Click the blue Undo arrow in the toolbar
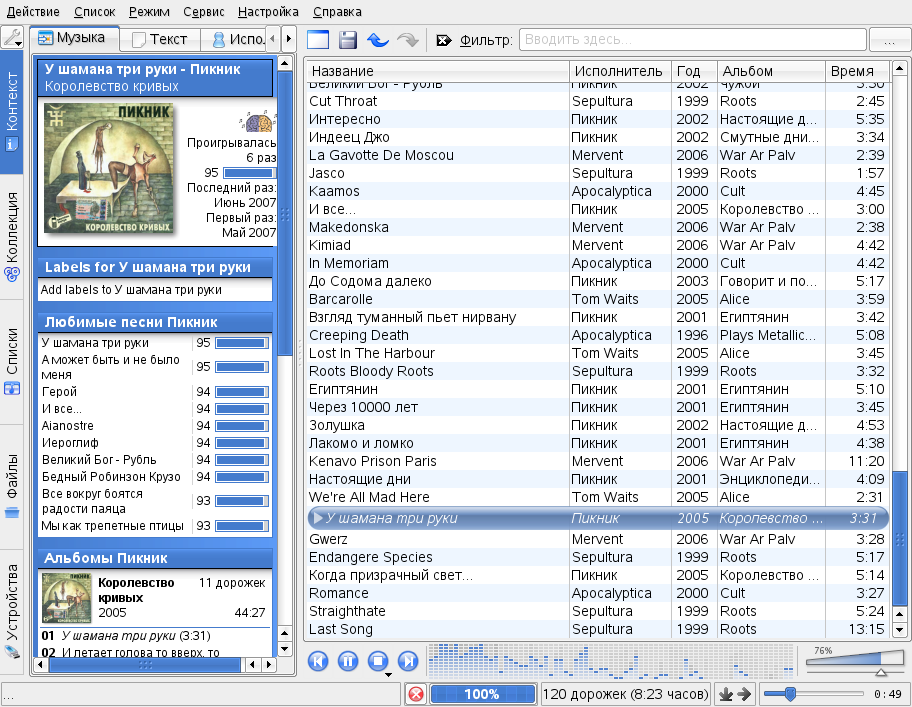 click(x=378, y=40)
